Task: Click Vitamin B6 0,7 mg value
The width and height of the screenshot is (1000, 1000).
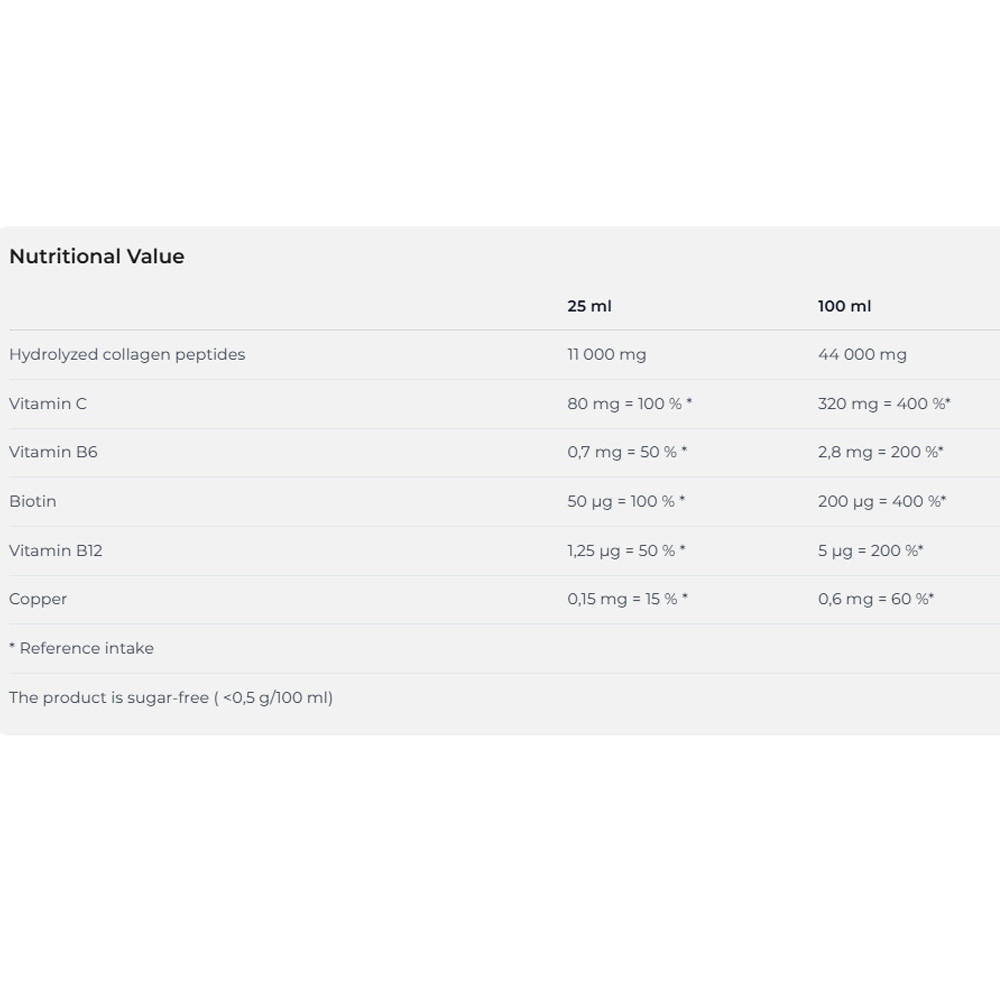Action: [626, 452]
